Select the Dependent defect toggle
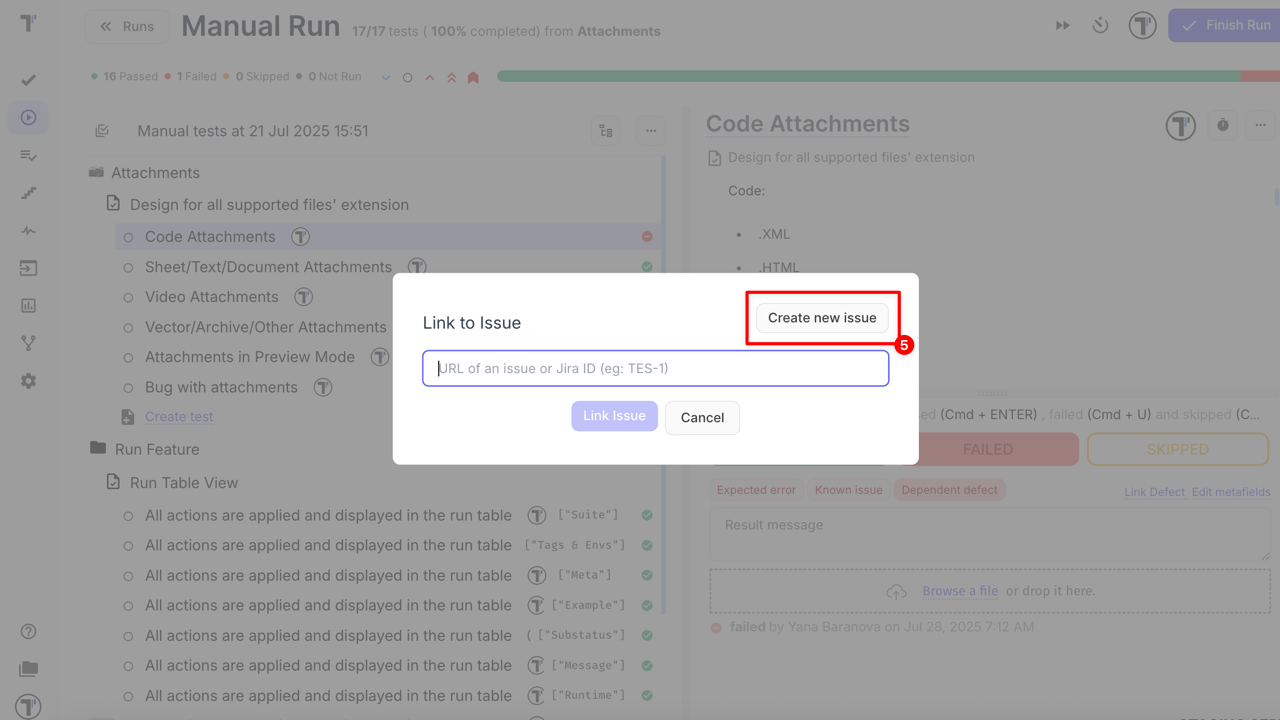Viewport: 1280px width, 720px height. (x=950, y=489)
